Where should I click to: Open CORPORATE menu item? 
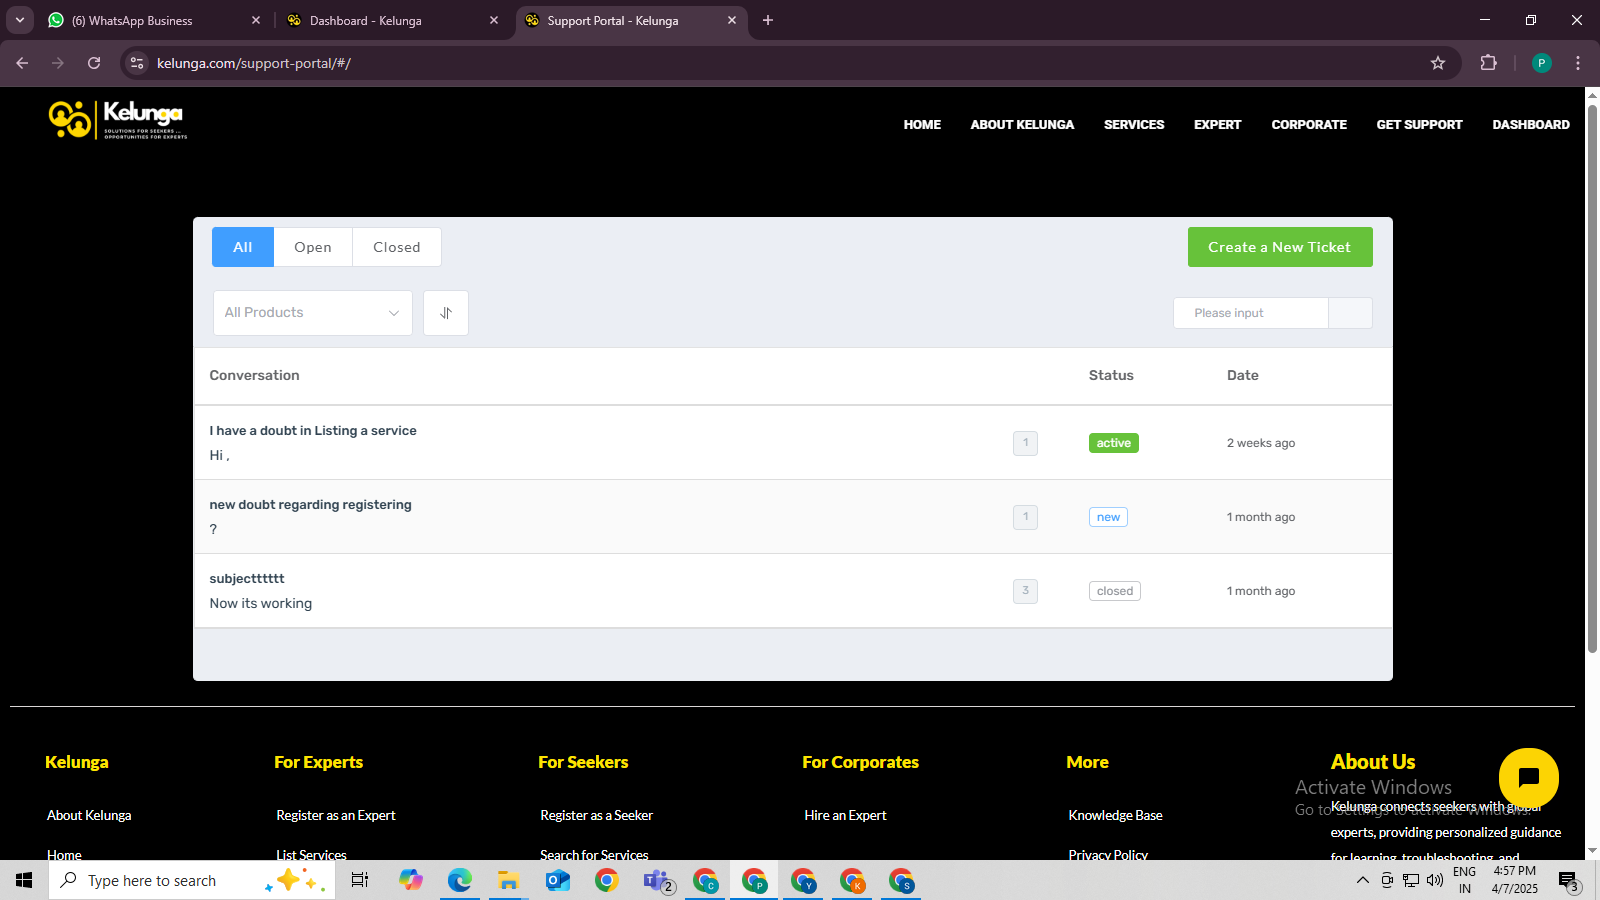pyautogui.click(x=1309, y=125)
